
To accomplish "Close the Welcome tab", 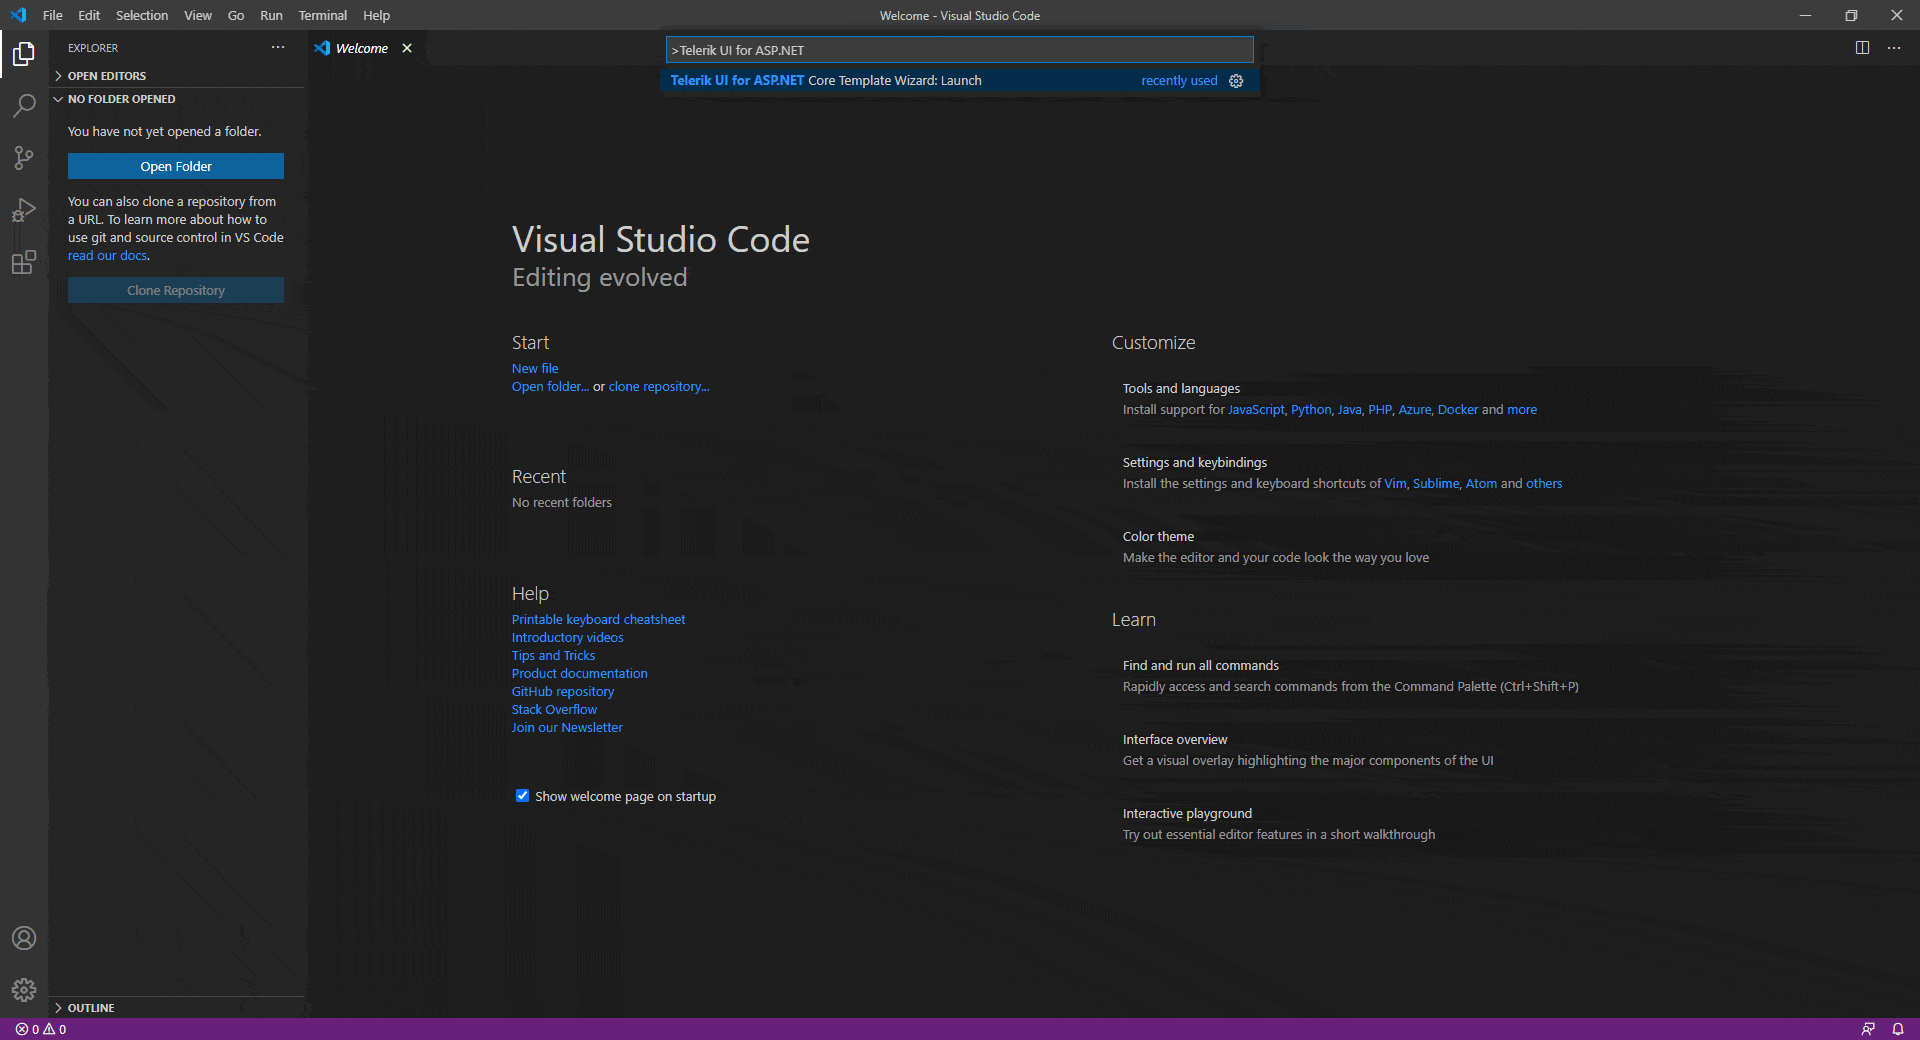I will pos(407,48).
